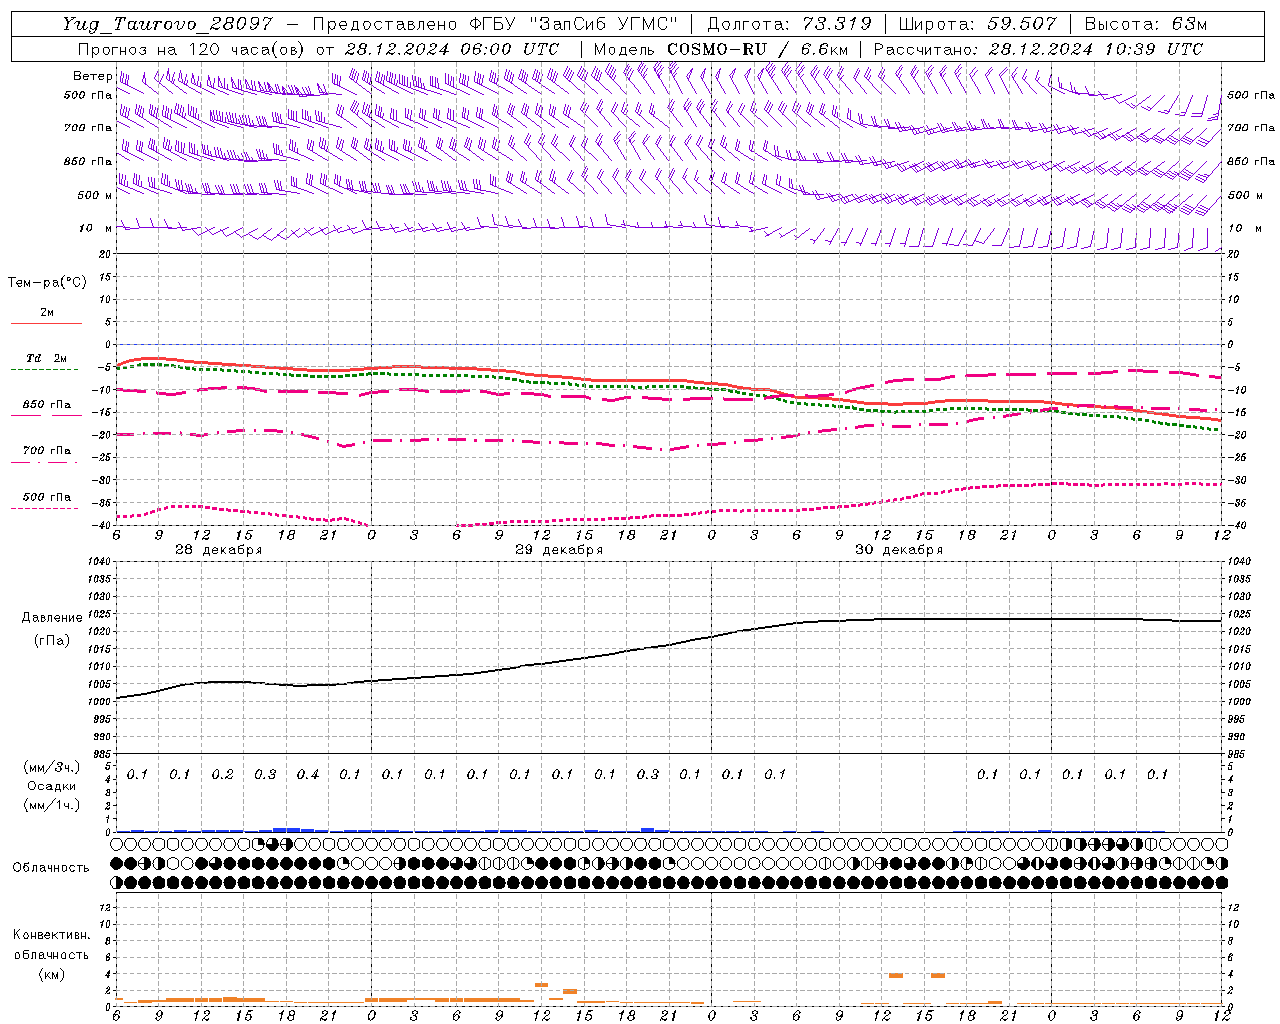Viewport: 1280px width, 1024px height.
Task: Click the 0.2 precipitation value
Action: click(222, 774)
